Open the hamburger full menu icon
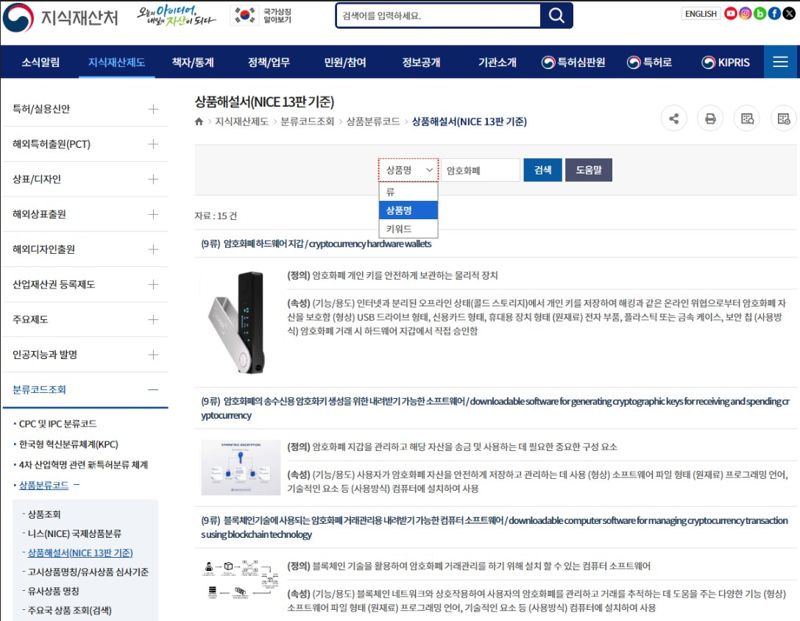This screenshot has width=800, height=621. click(781, 62)
